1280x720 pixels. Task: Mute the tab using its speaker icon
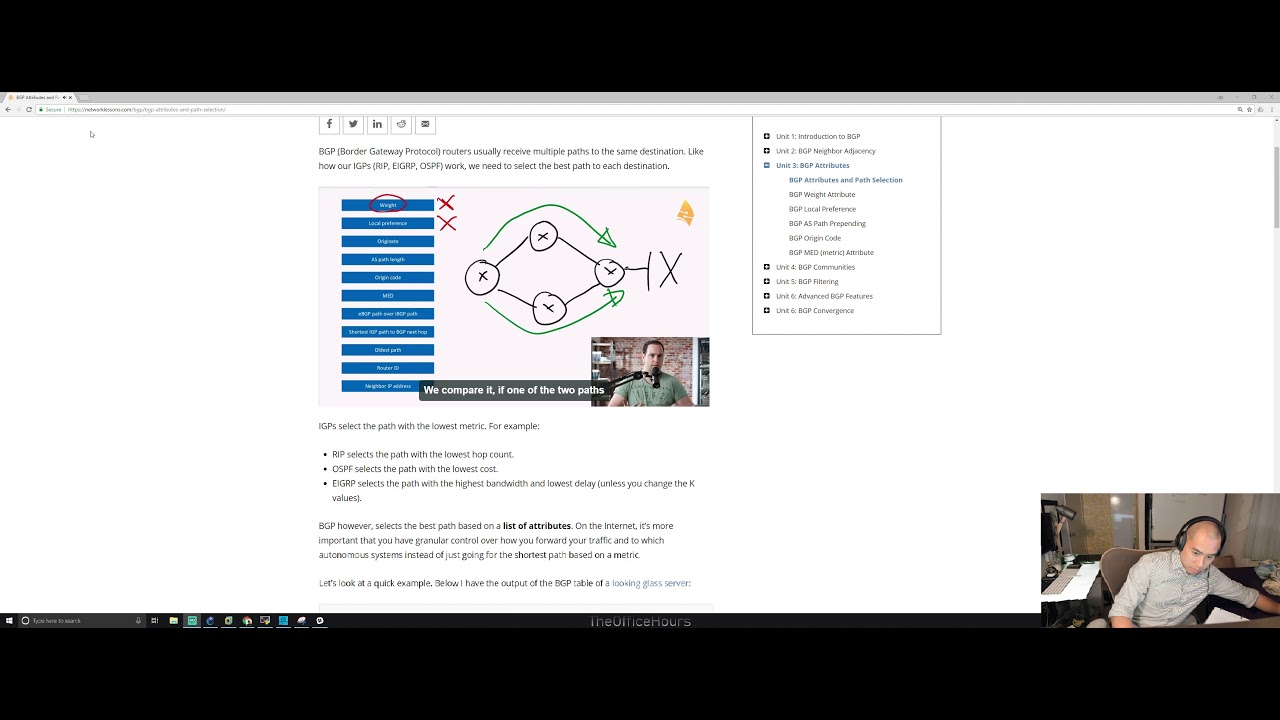tap(64, 98)
